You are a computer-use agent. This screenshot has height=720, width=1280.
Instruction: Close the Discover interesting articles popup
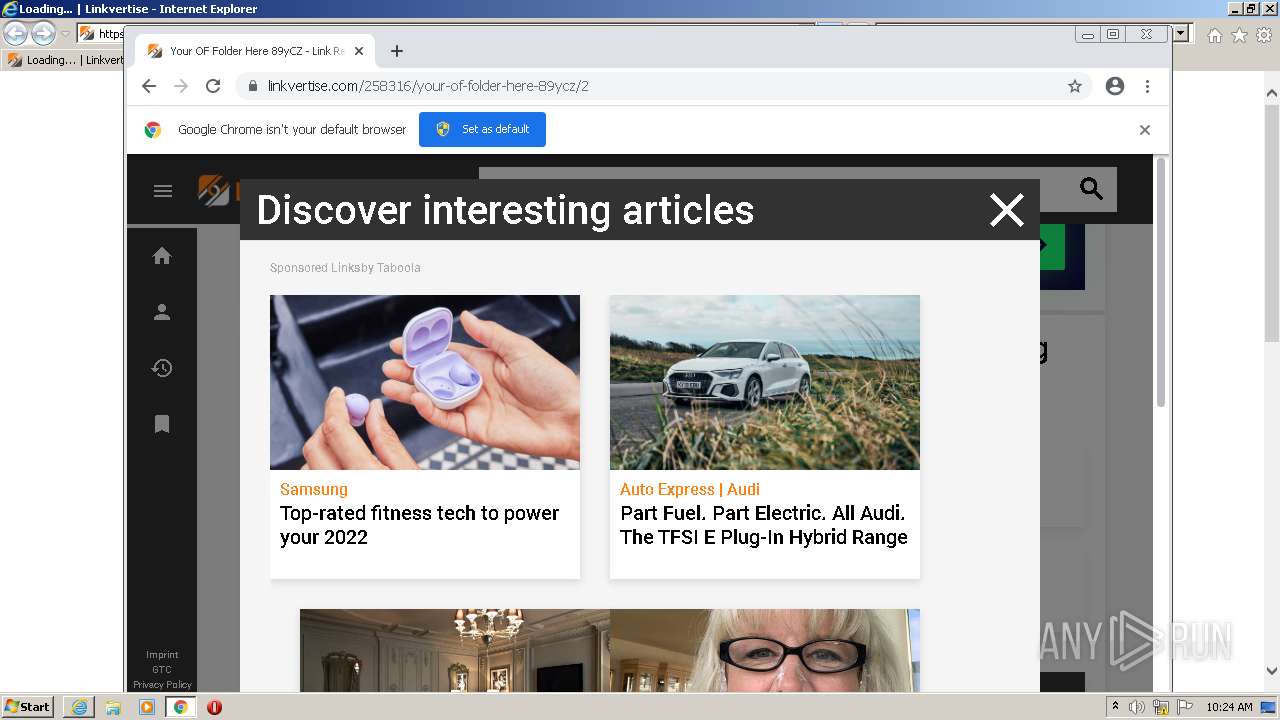tap(1006, 210)
